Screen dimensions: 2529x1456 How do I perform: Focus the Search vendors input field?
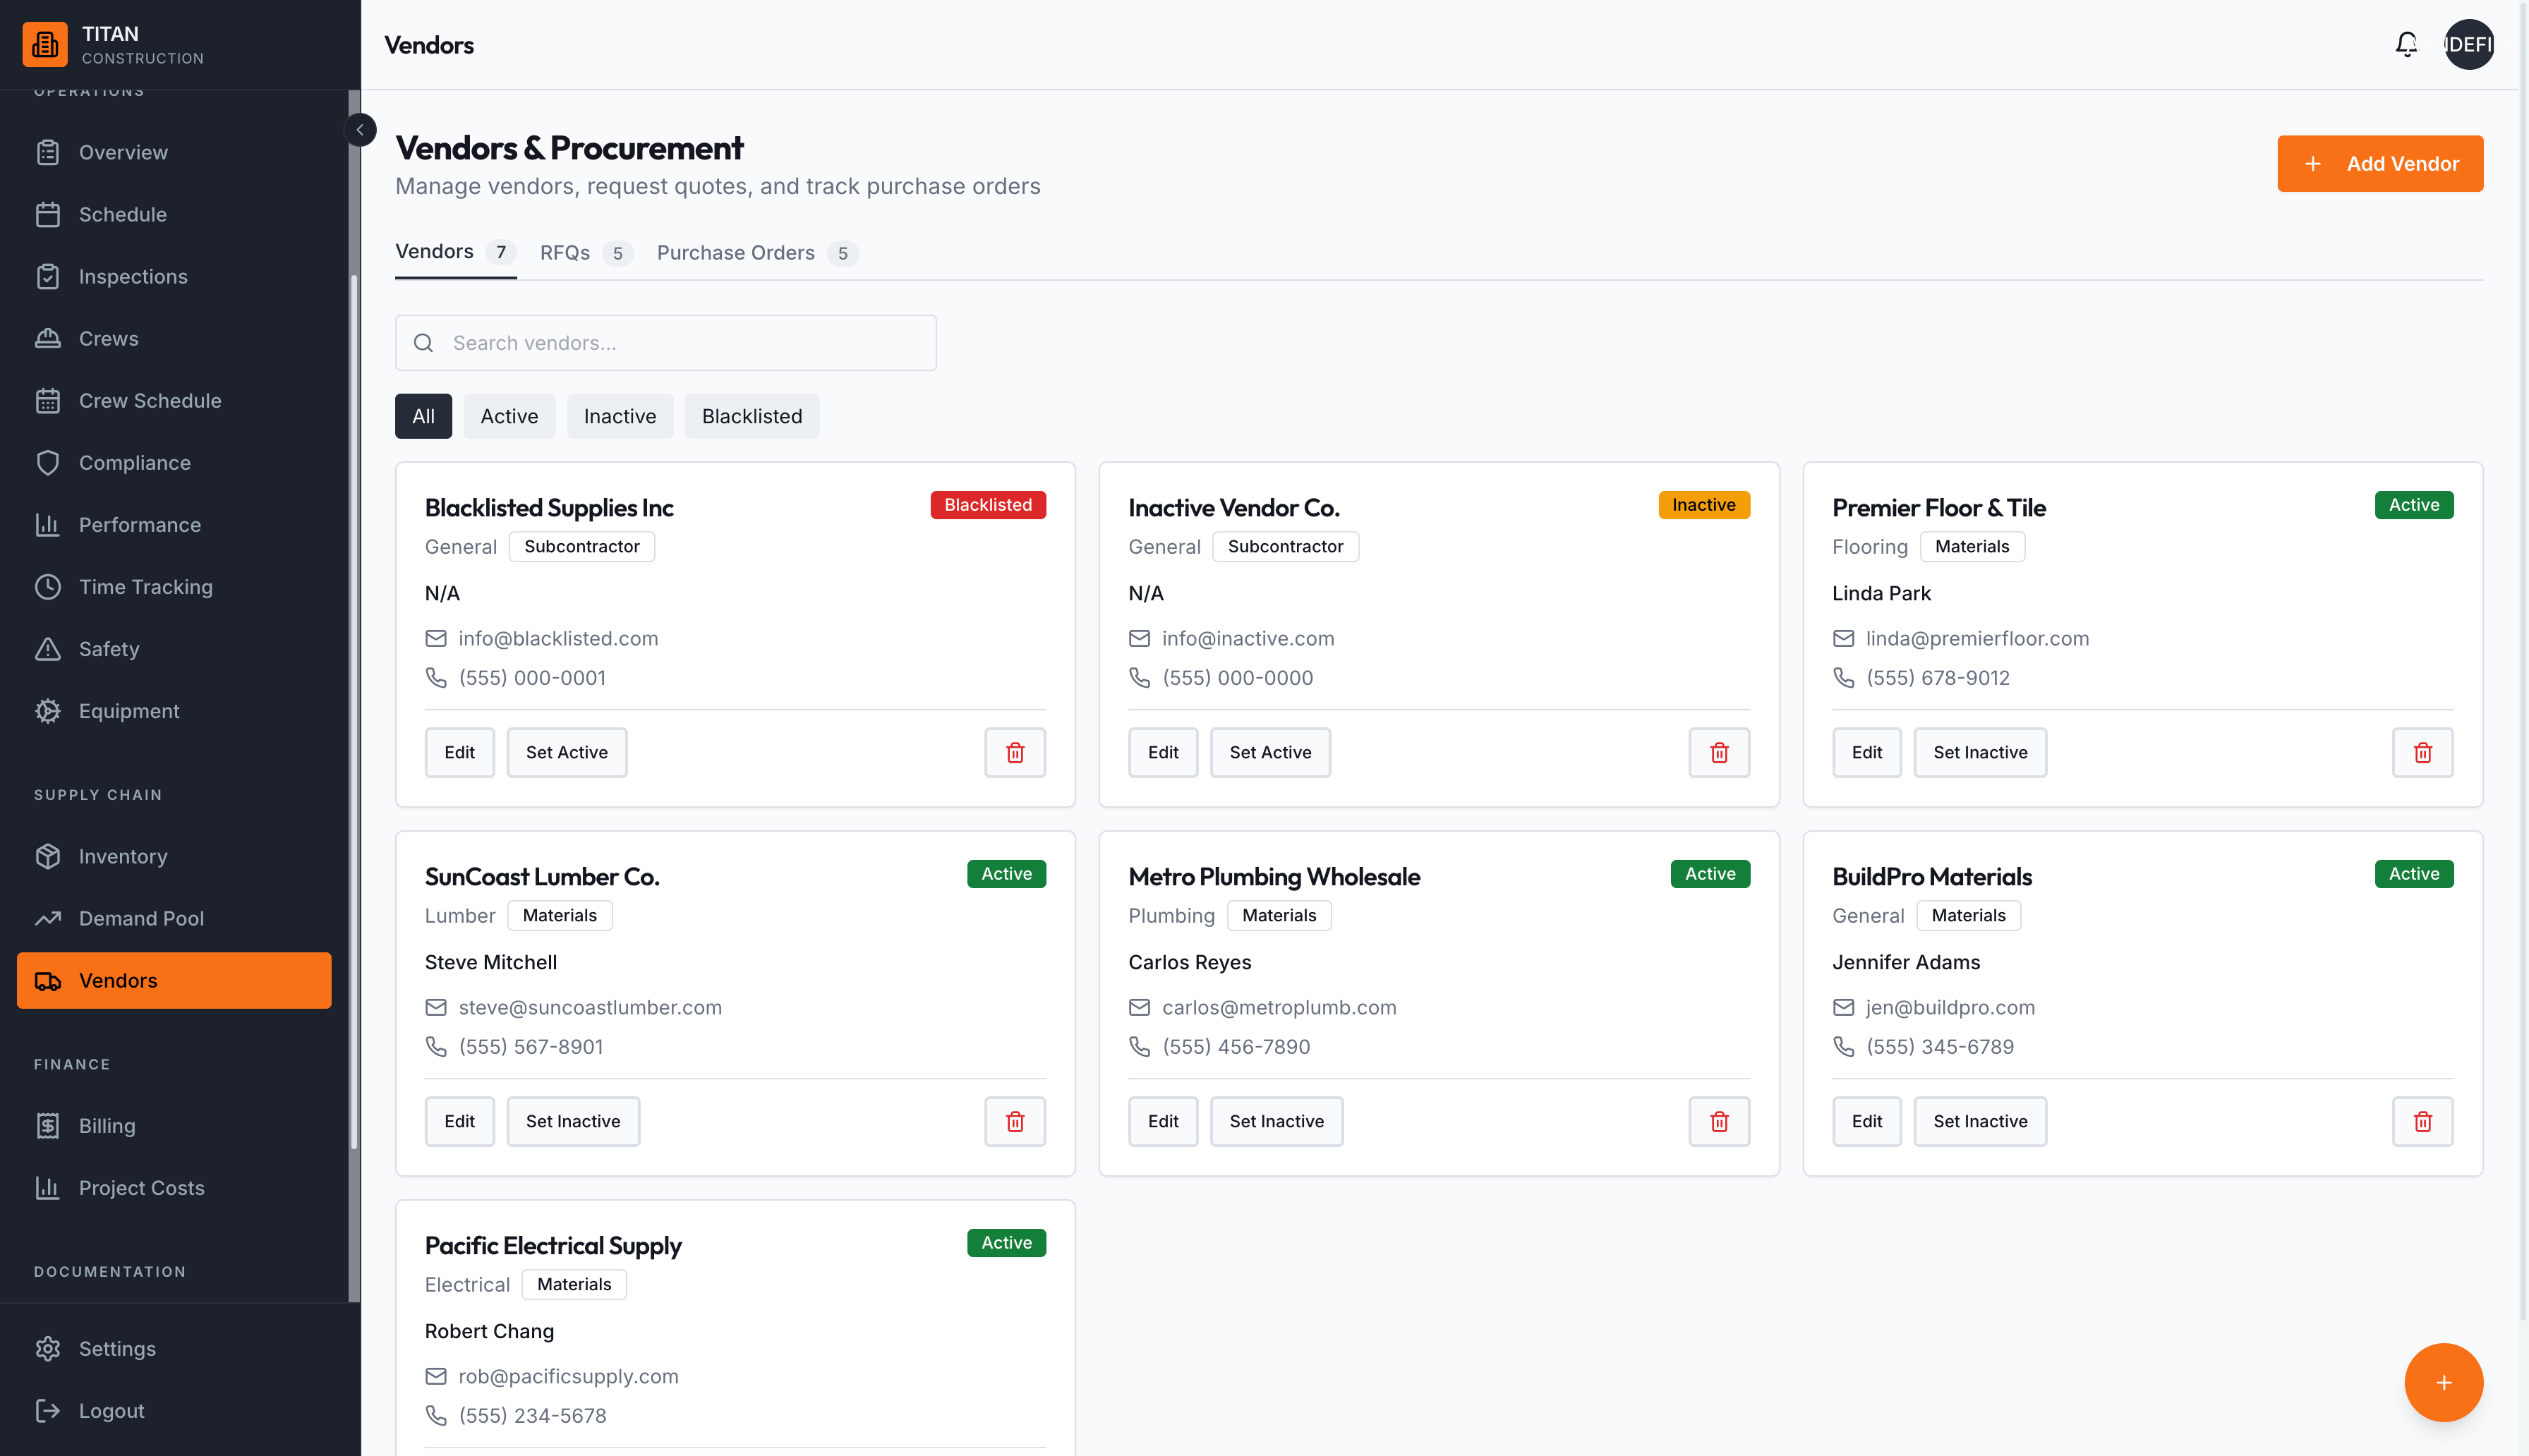(666, 343)
